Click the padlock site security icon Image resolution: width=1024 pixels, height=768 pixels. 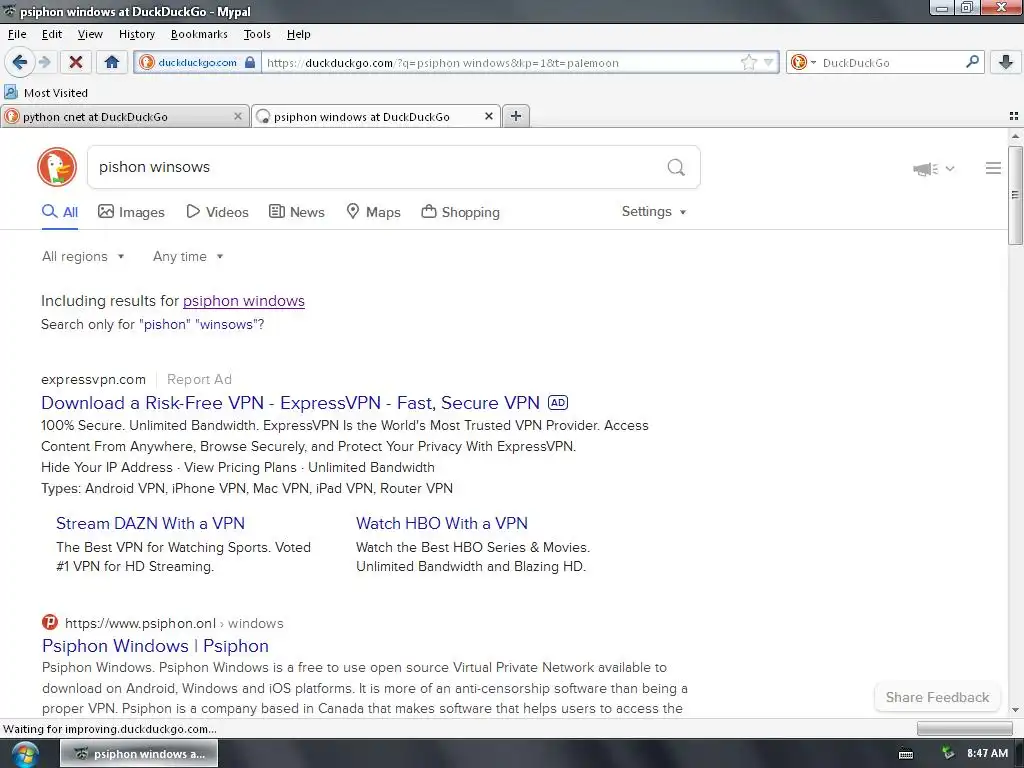coord(250,63)
